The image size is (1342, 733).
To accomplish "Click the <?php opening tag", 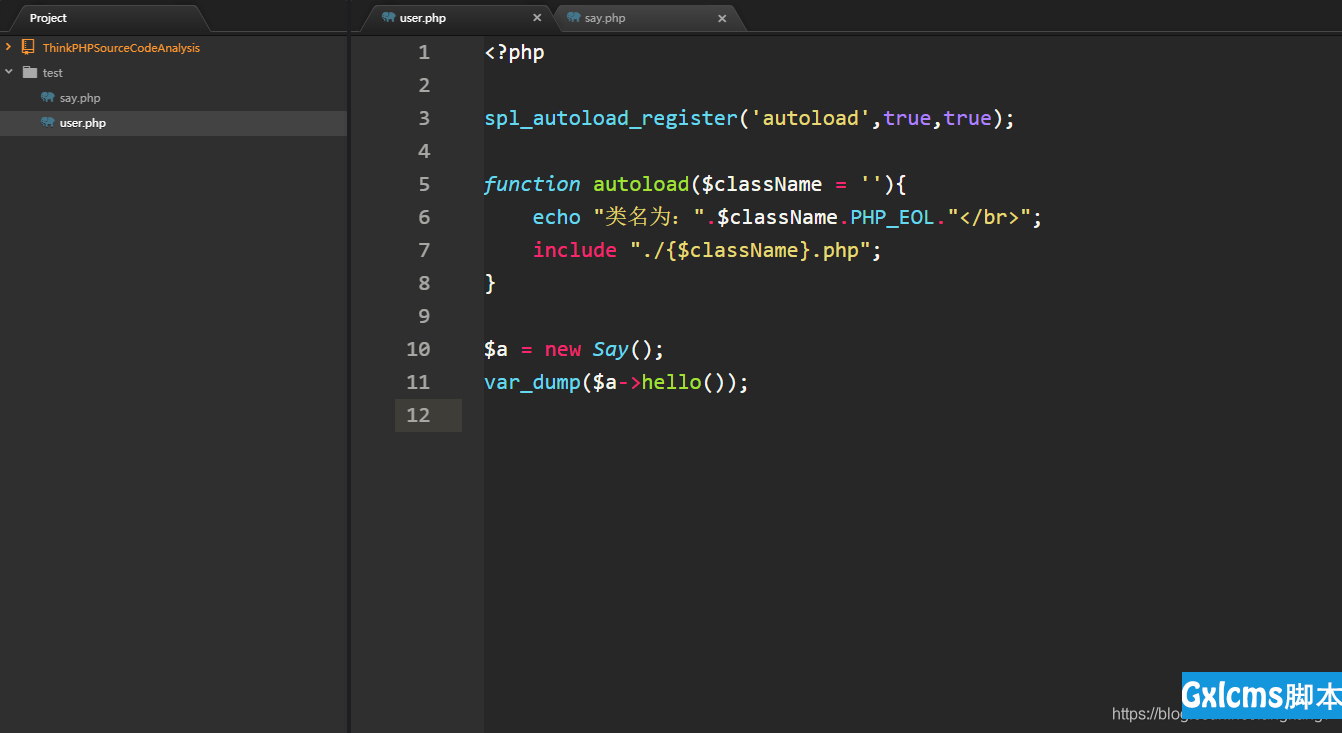I will [x=514, y=52].
